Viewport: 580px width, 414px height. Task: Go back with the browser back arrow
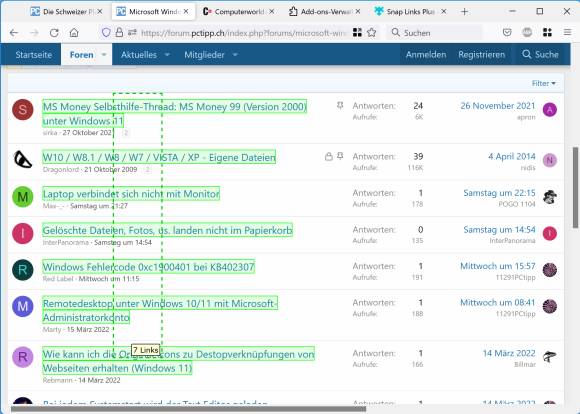(14, 33)
